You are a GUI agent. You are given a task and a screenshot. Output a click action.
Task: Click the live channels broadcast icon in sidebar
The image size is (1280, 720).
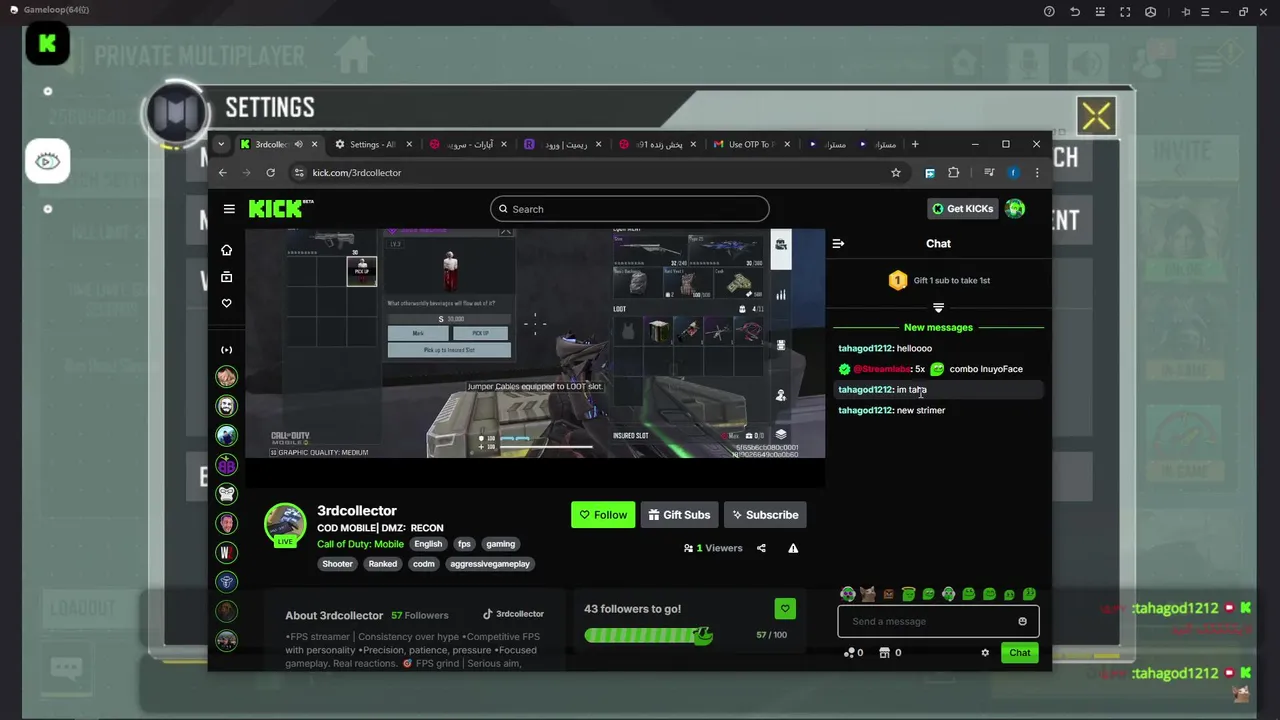[227, 350]
